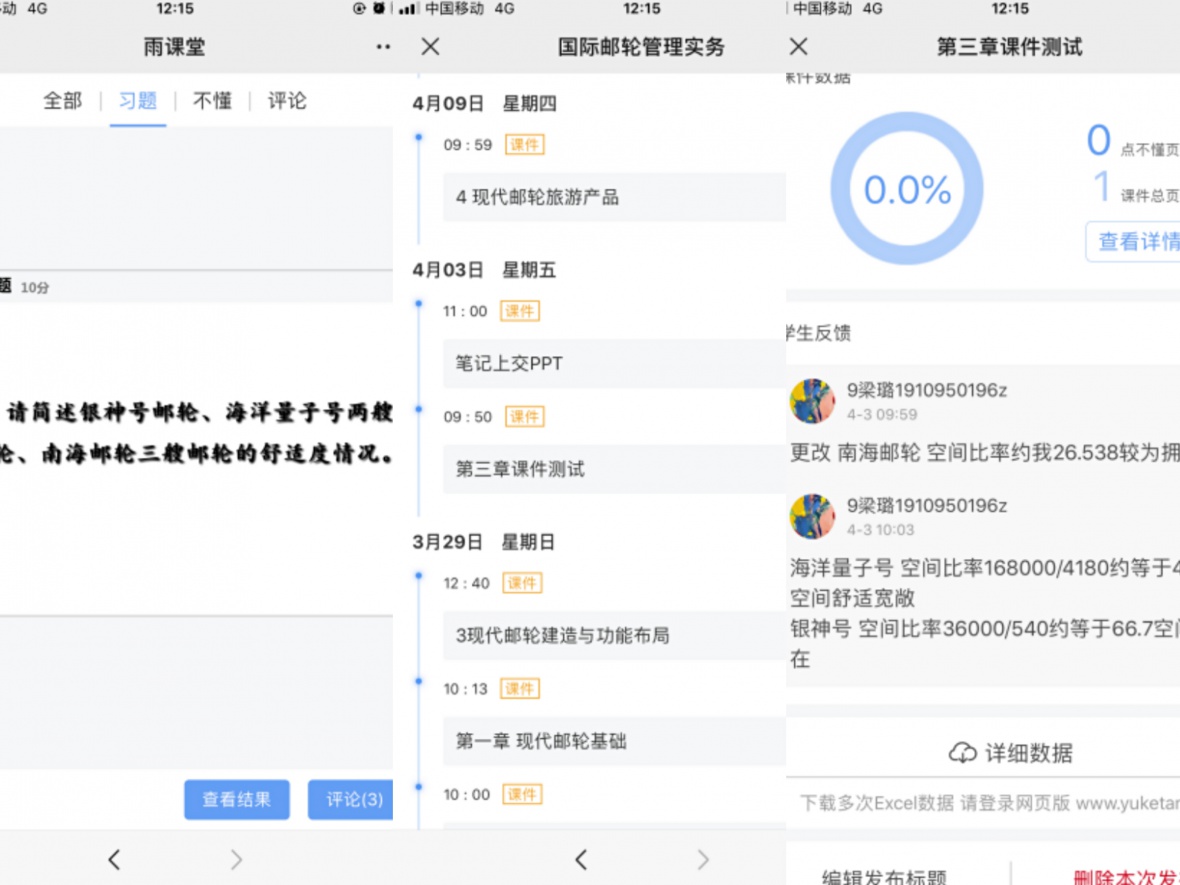1180x885 pixels.
Task: Tap the avatar on the 4-3 10:03 feedback
Action: 812,516
